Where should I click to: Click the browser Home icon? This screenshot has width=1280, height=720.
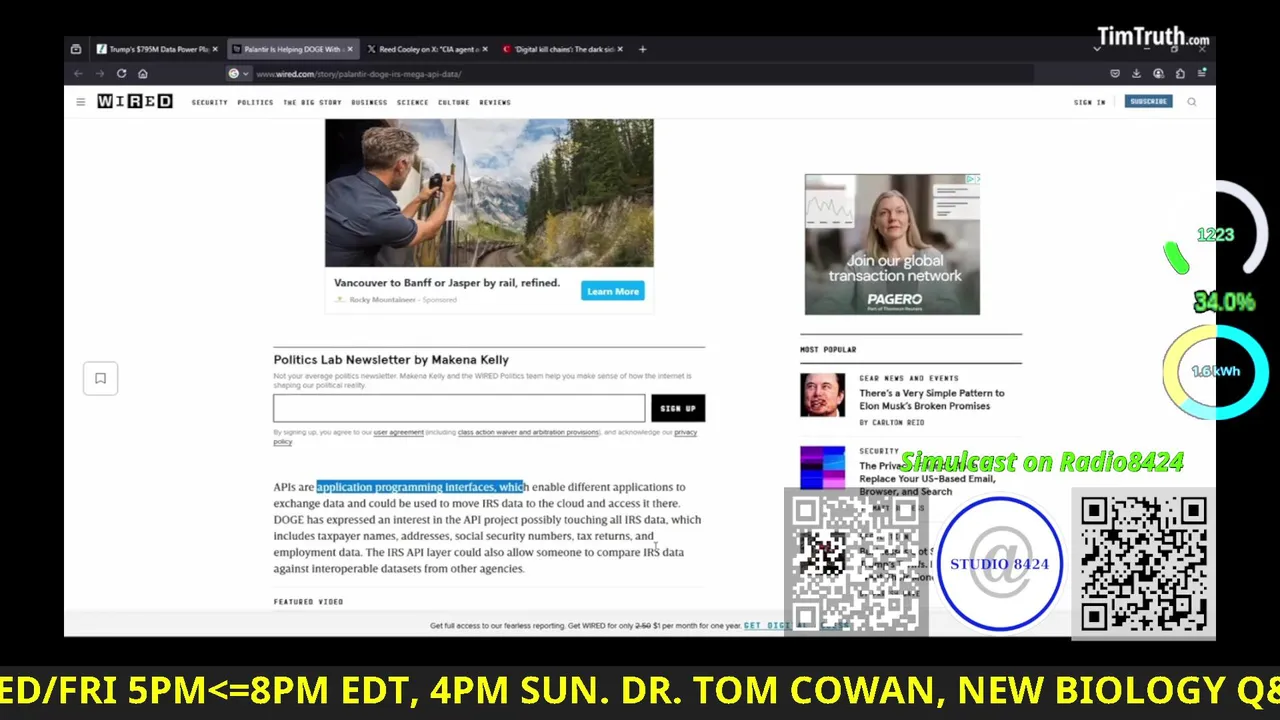143,74
